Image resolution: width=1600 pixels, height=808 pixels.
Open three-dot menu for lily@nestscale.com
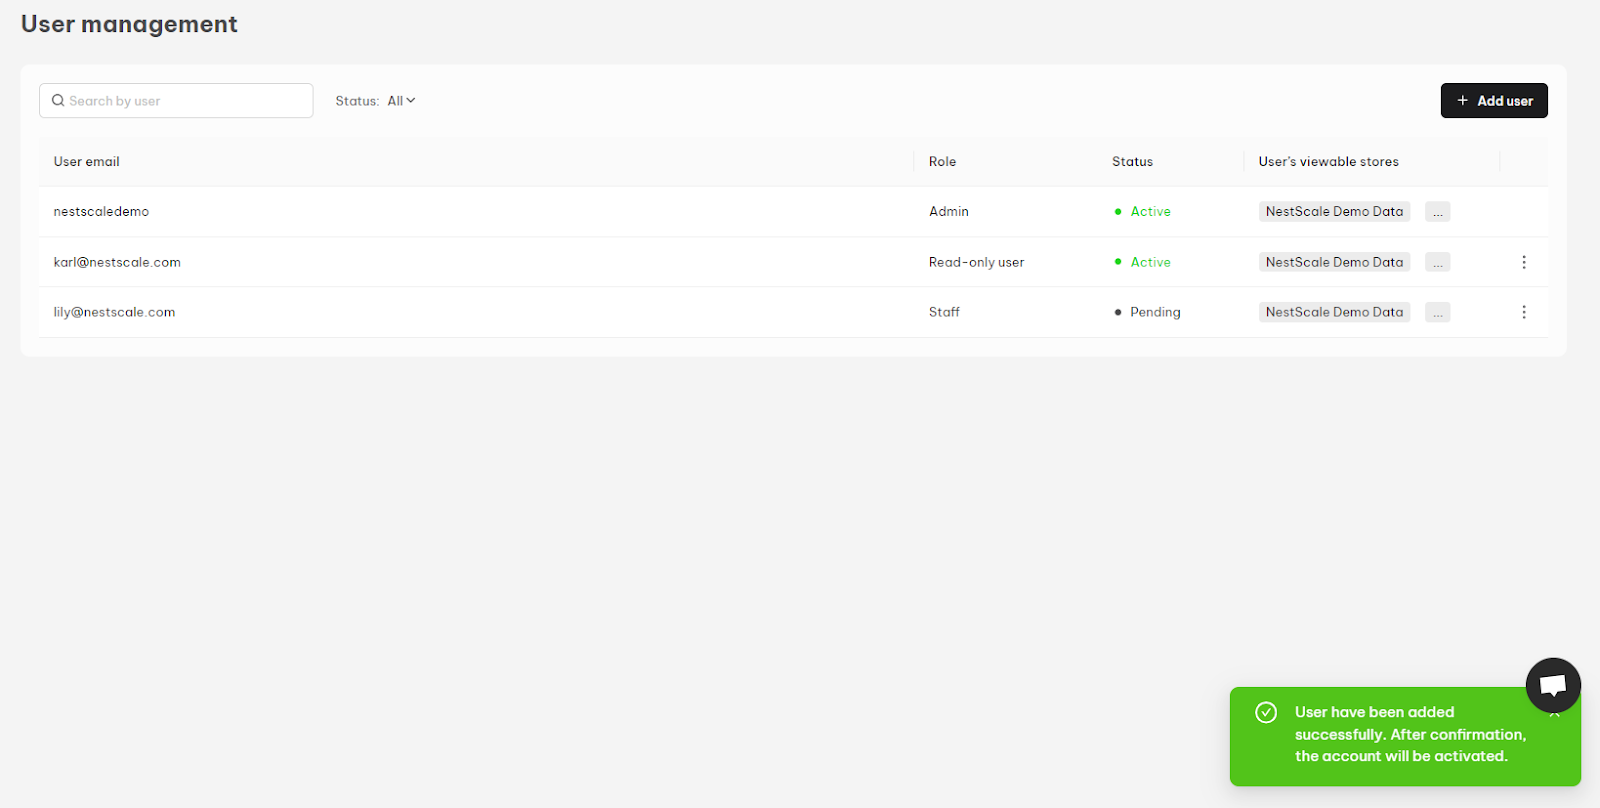pyautogui.click(x=1524, y=312)
